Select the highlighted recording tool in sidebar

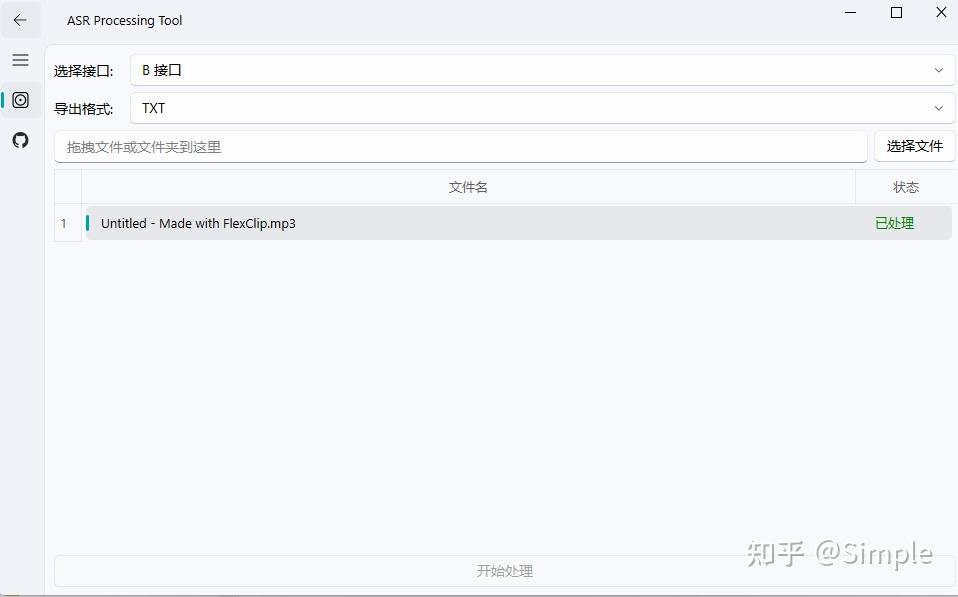tap(20, 100)
